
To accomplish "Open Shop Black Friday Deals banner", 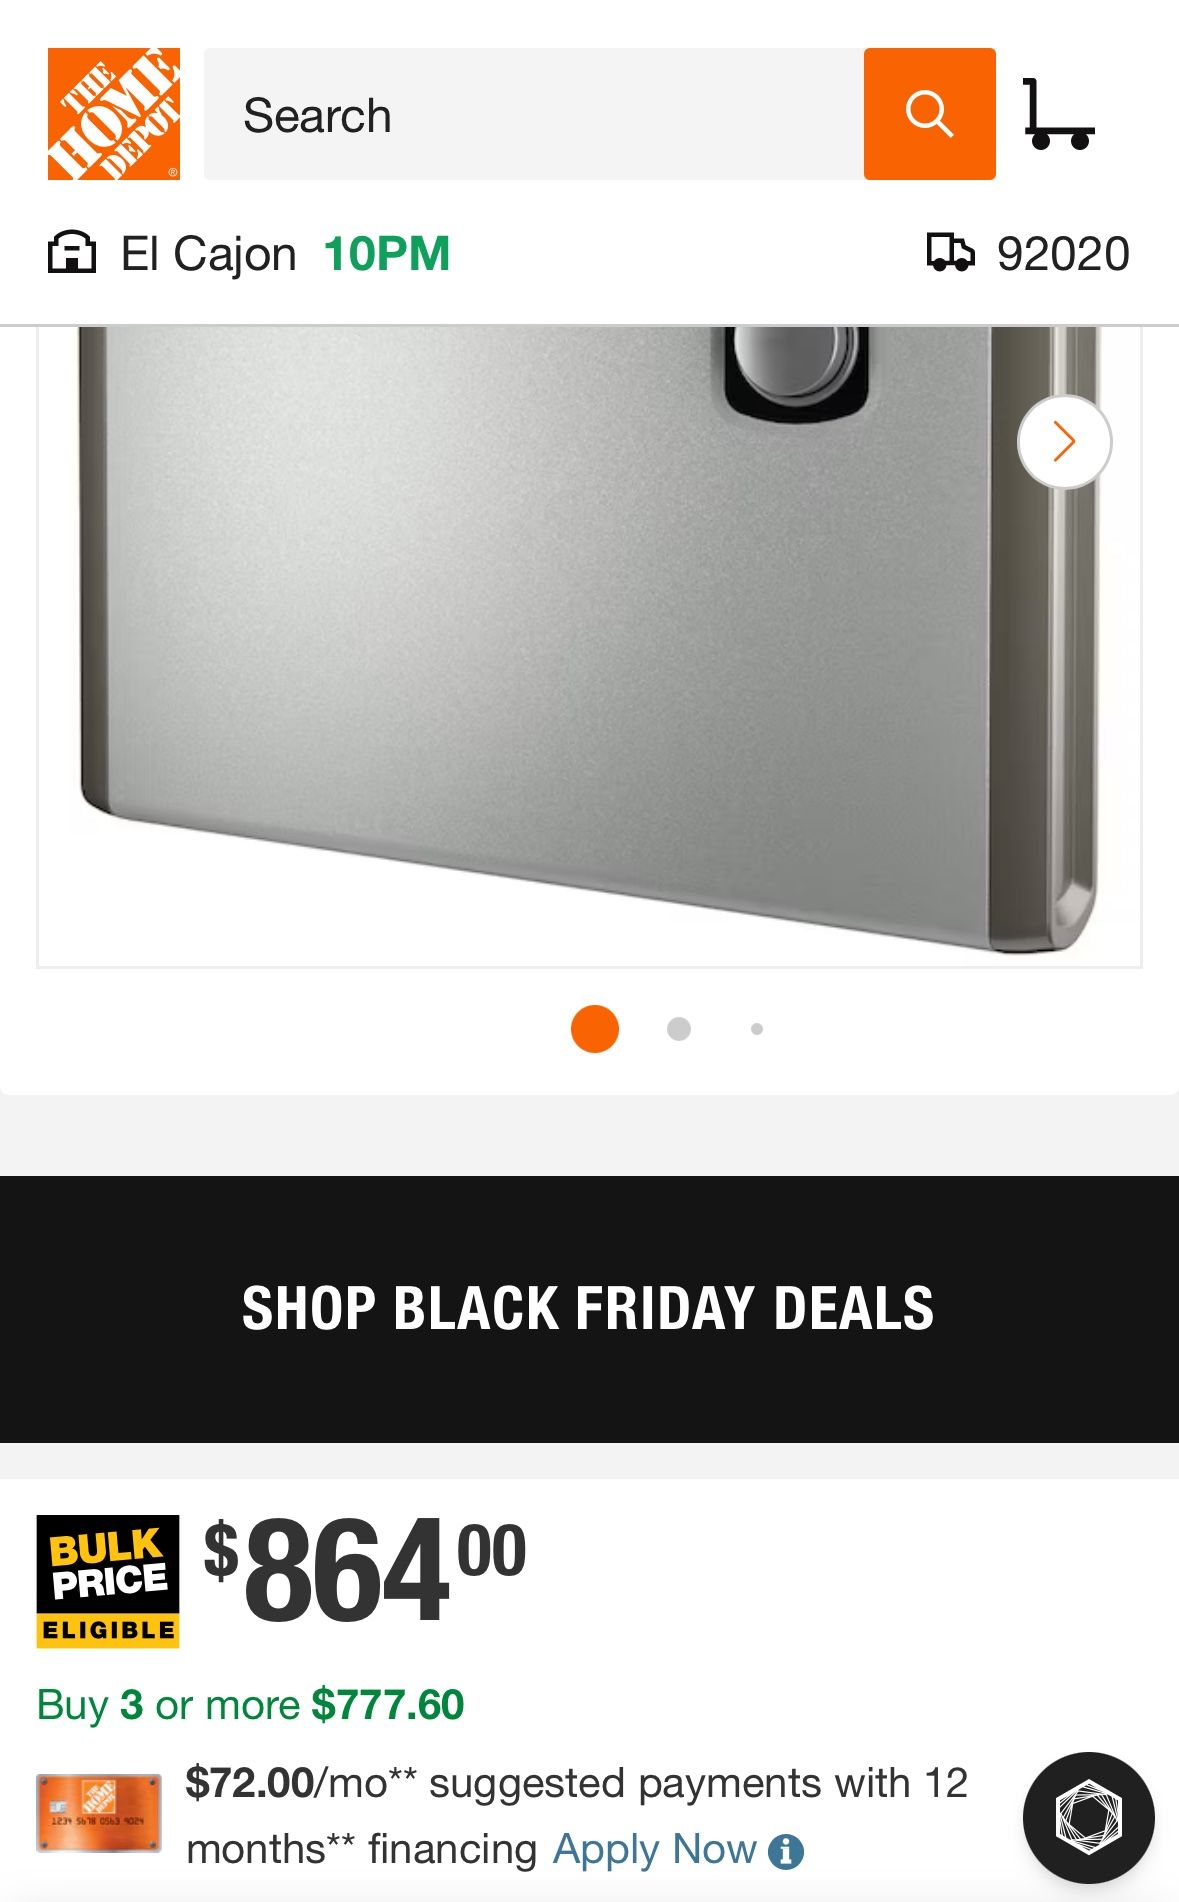I will point(589,1309).
